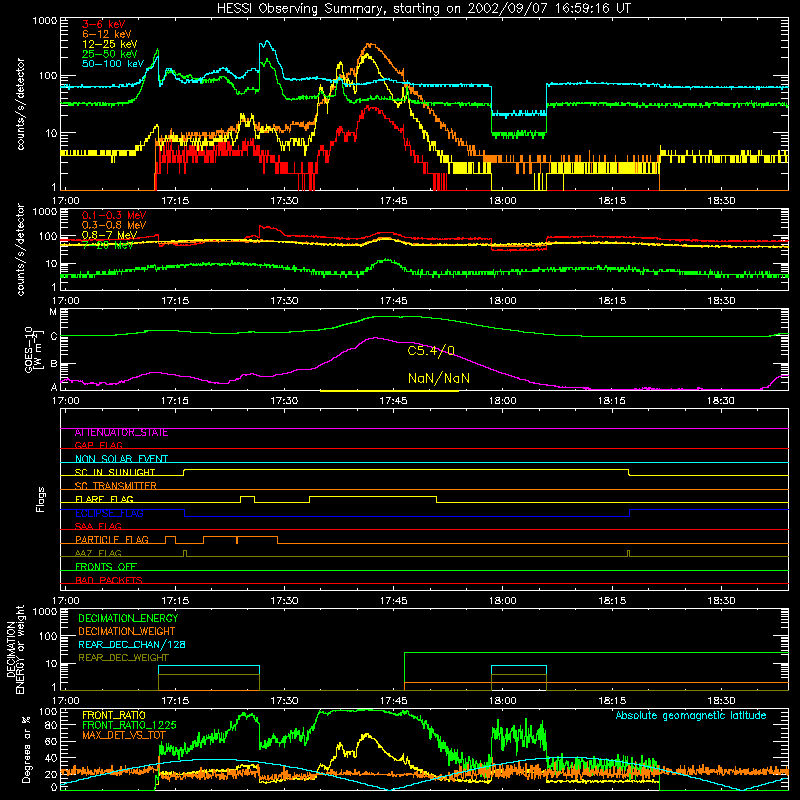Click the 18:15 tick label under decimation panel

tap(612, 701)
